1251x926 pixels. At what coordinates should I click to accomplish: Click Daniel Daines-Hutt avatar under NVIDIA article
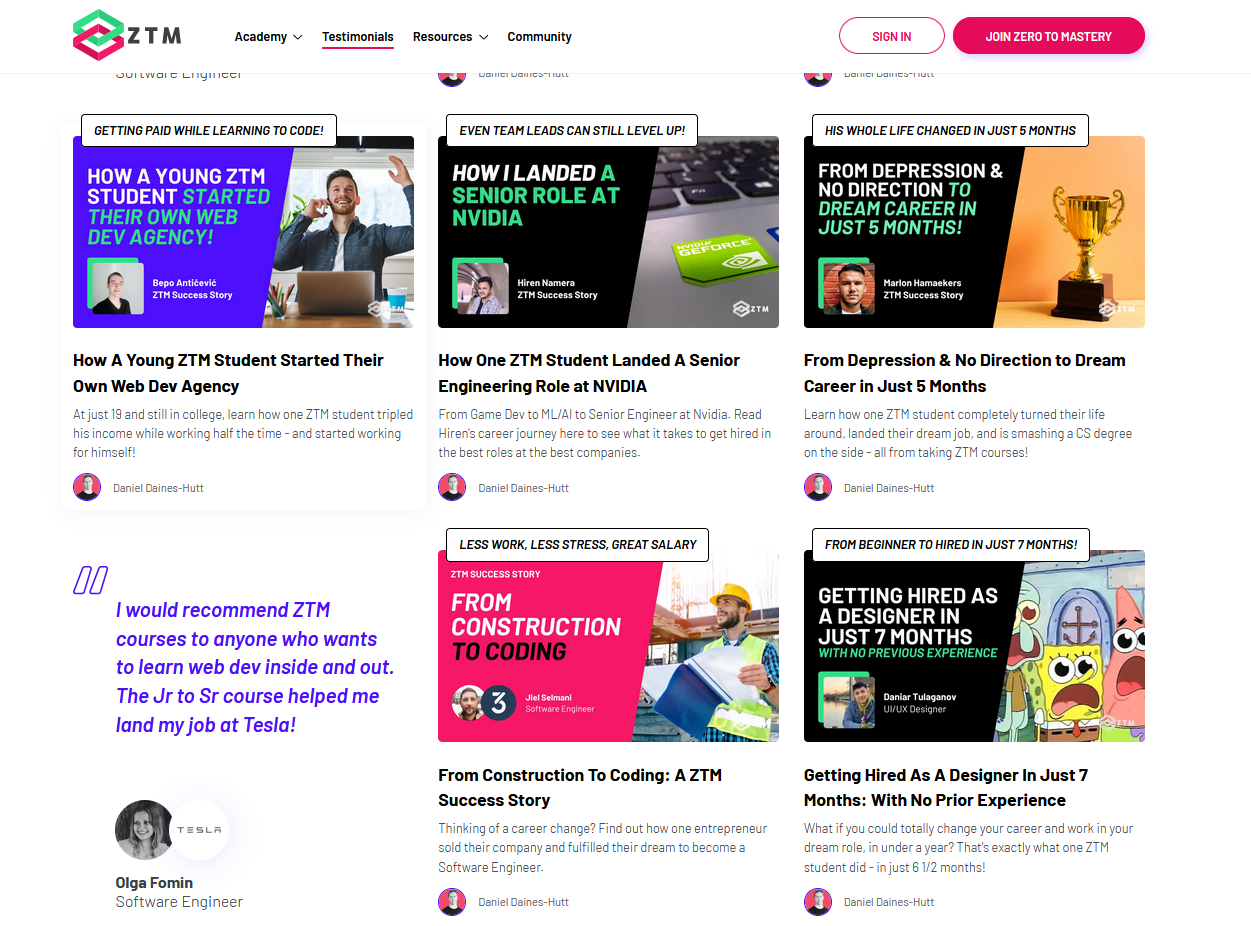click(x=452, y=487)
